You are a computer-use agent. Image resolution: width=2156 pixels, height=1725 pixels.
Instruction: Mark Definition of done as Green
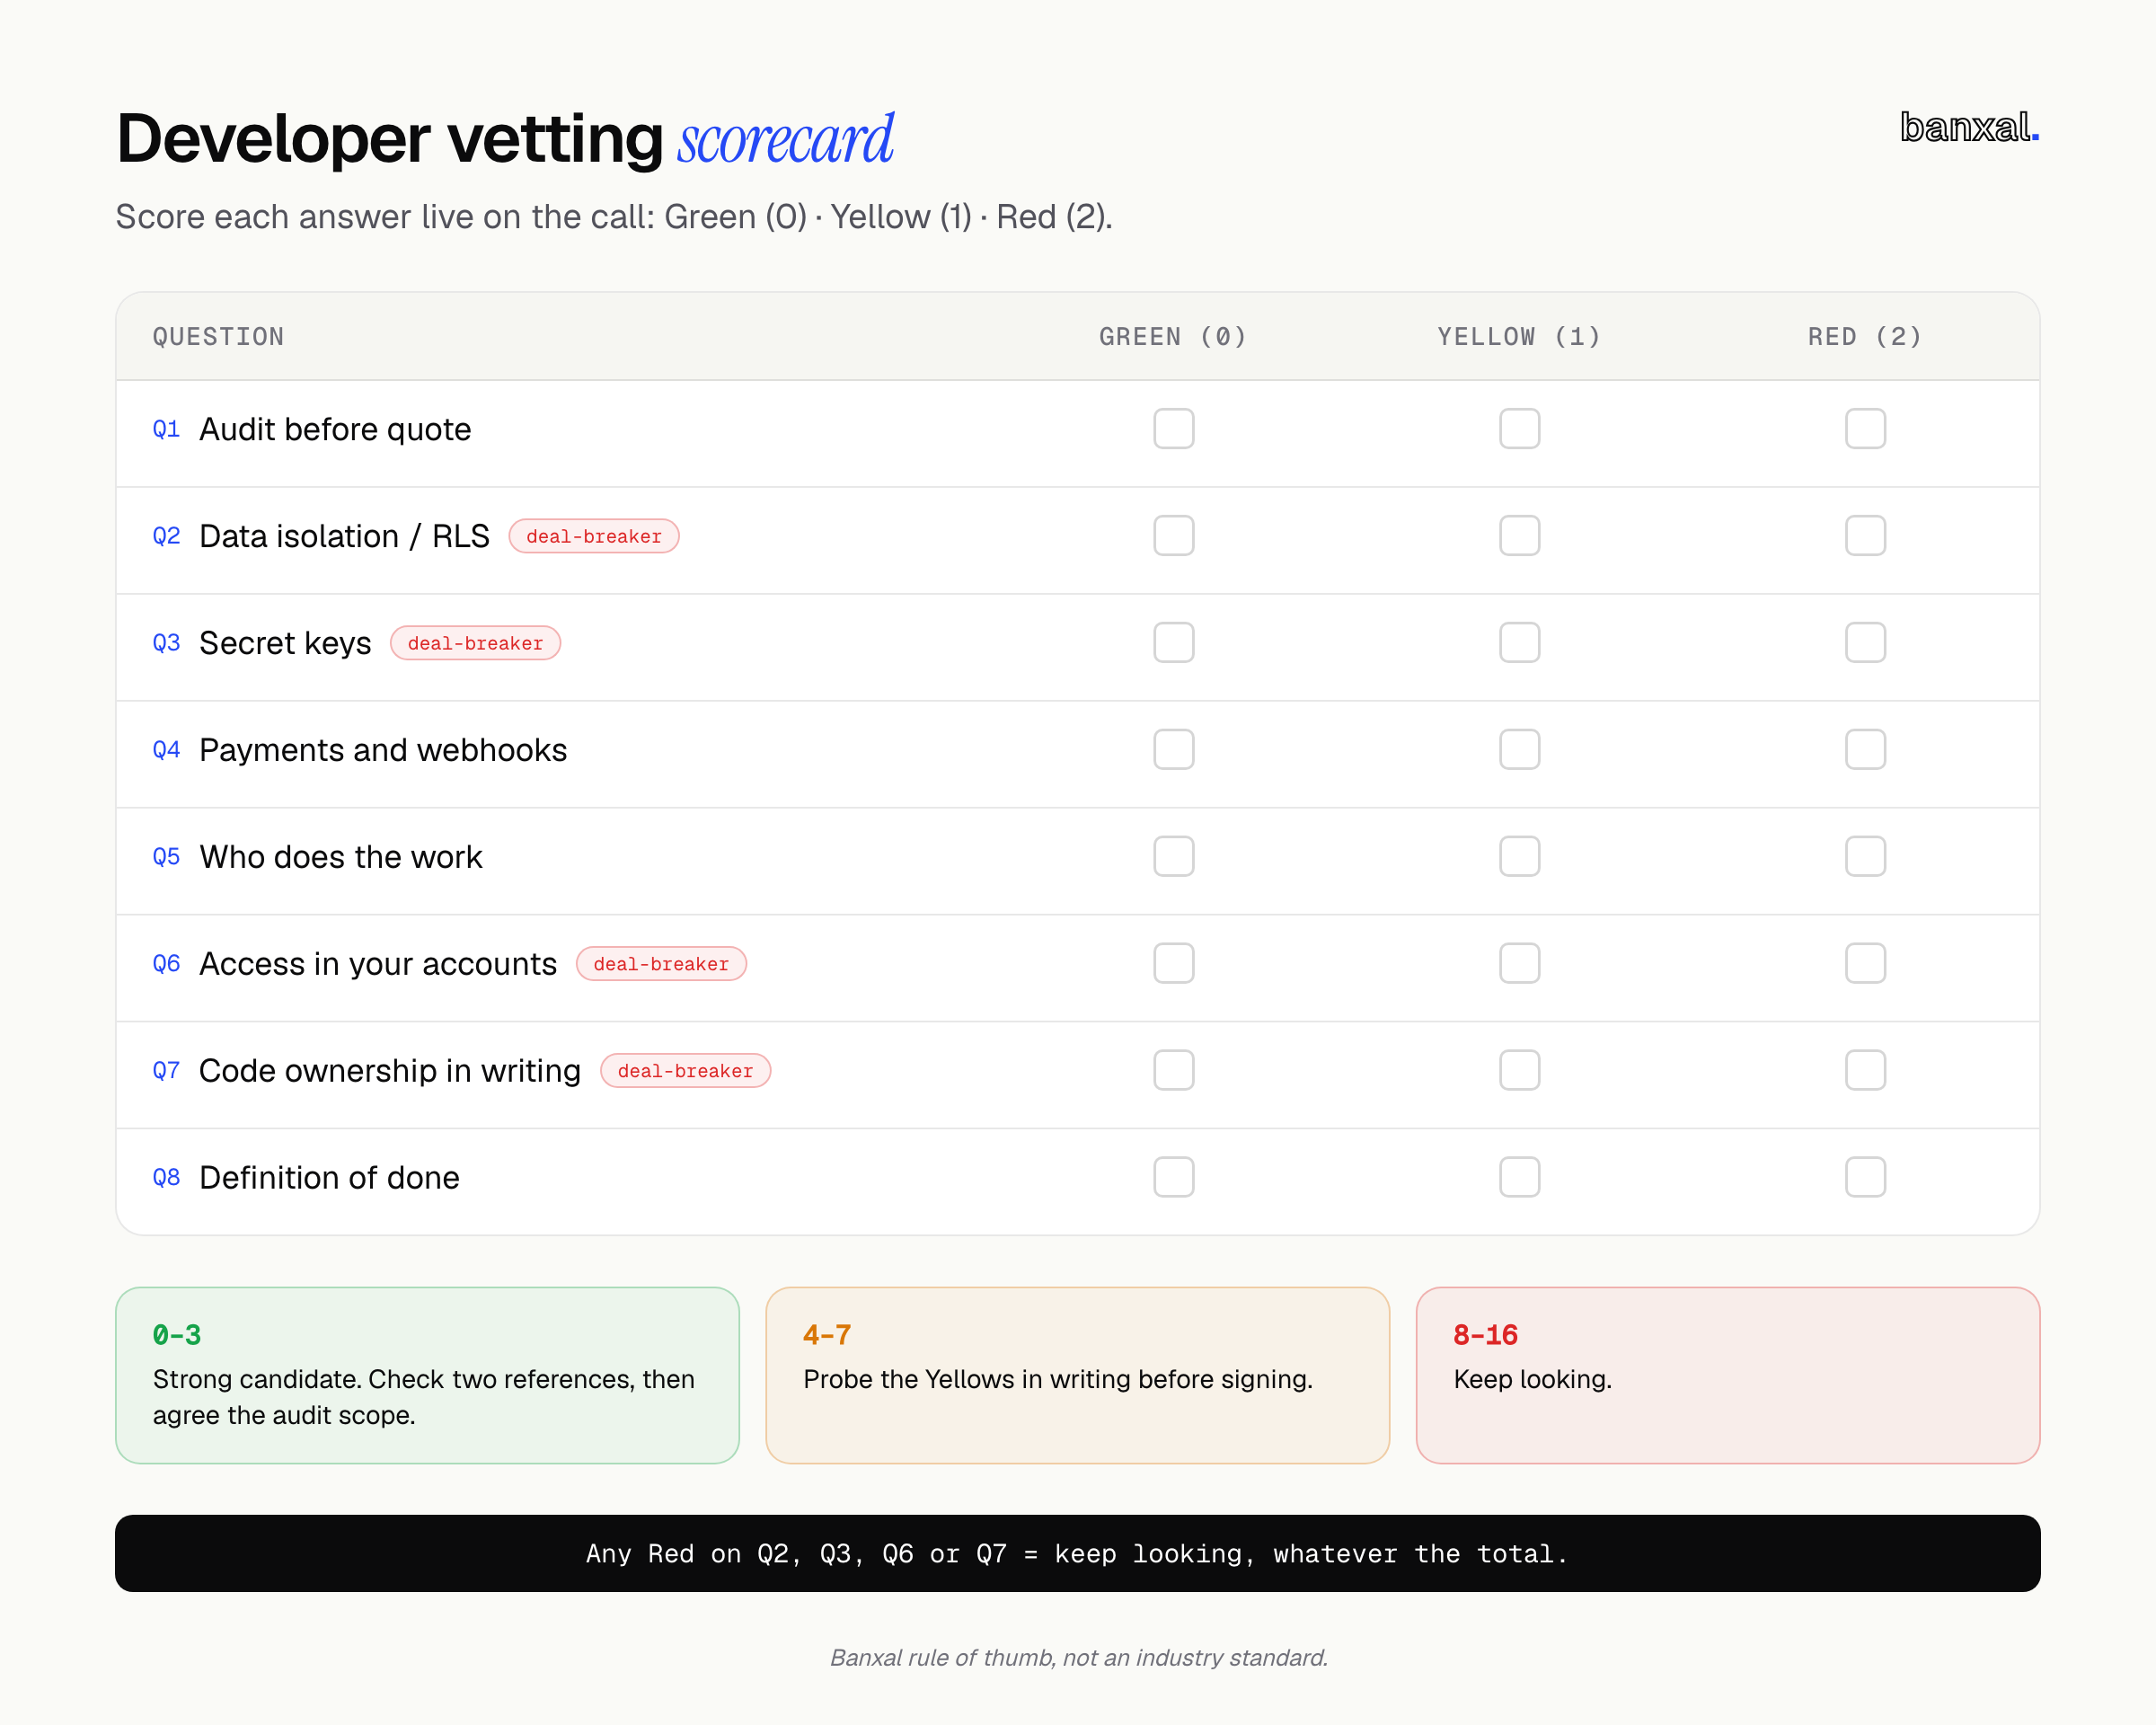click(1173, 1178)
